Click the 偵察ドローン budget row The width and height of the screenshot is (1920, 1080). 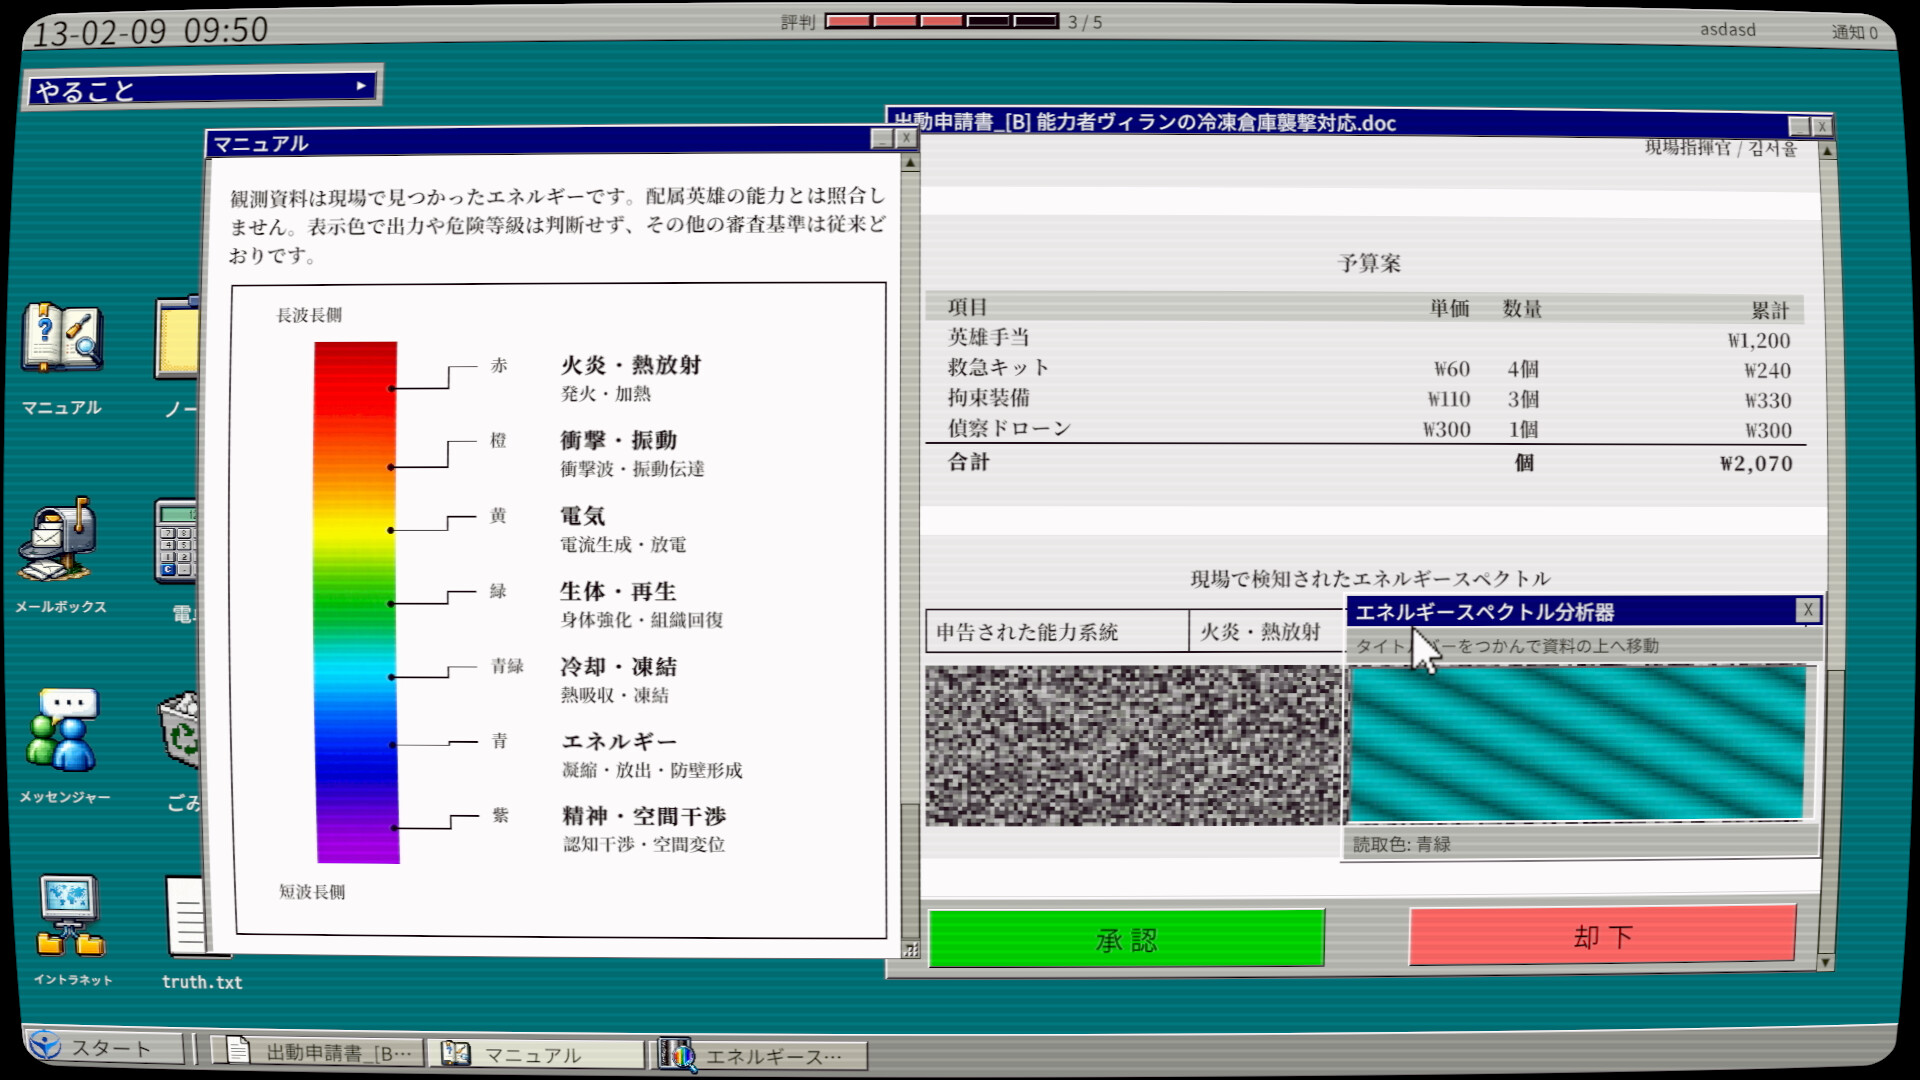point(1367,429)
